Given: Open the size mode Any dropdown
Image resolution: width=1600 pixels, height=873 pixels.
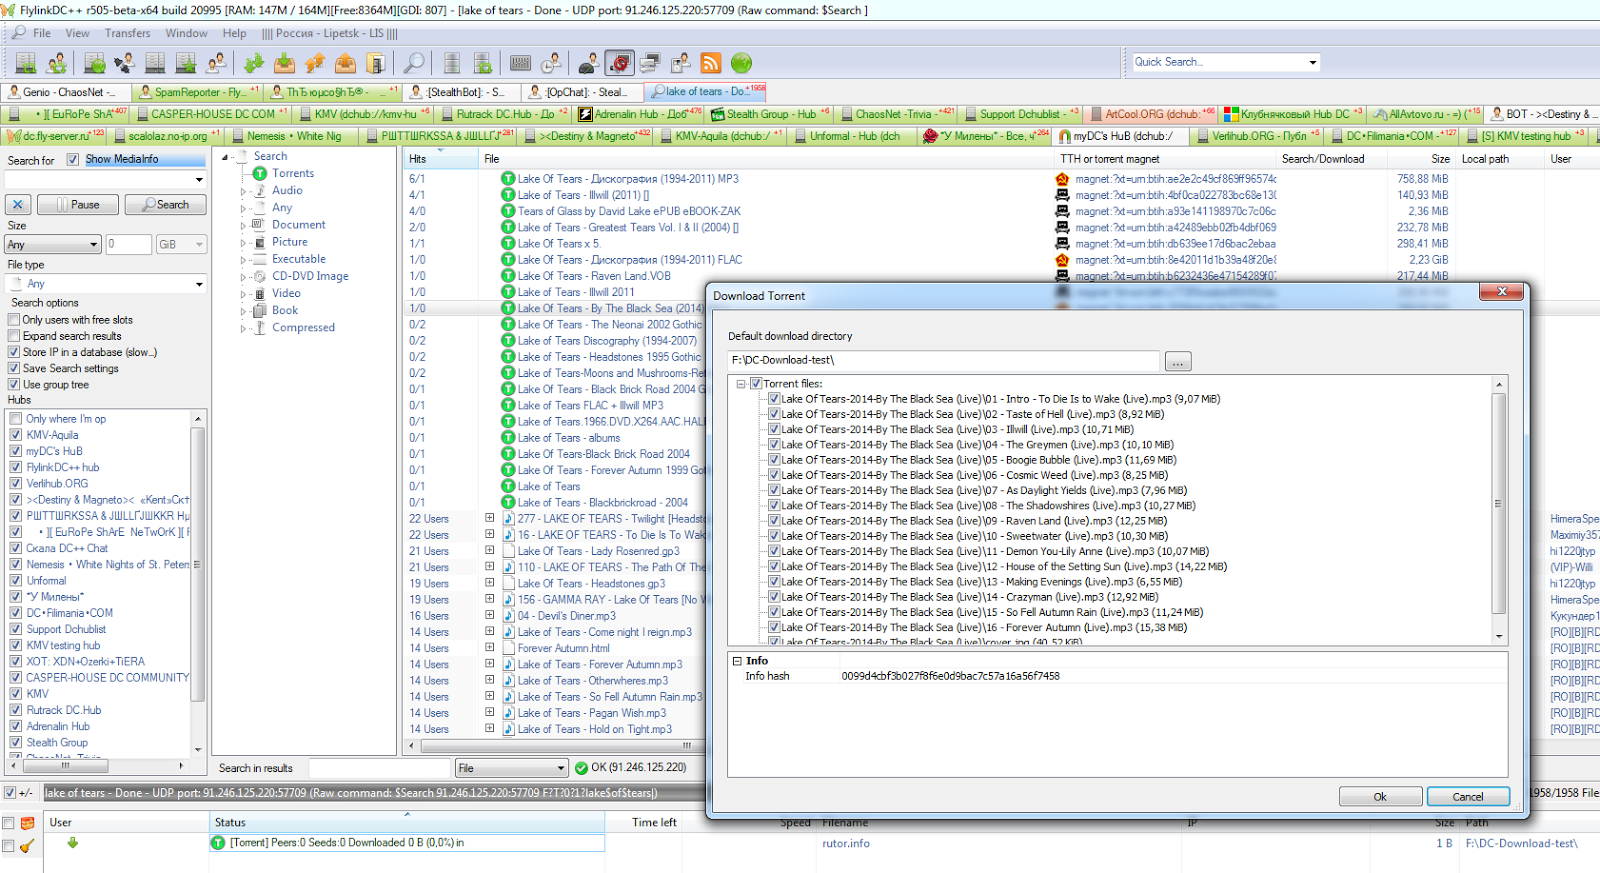Looking at the screenshot, I should pyautogui.click(x=93, y=244).
